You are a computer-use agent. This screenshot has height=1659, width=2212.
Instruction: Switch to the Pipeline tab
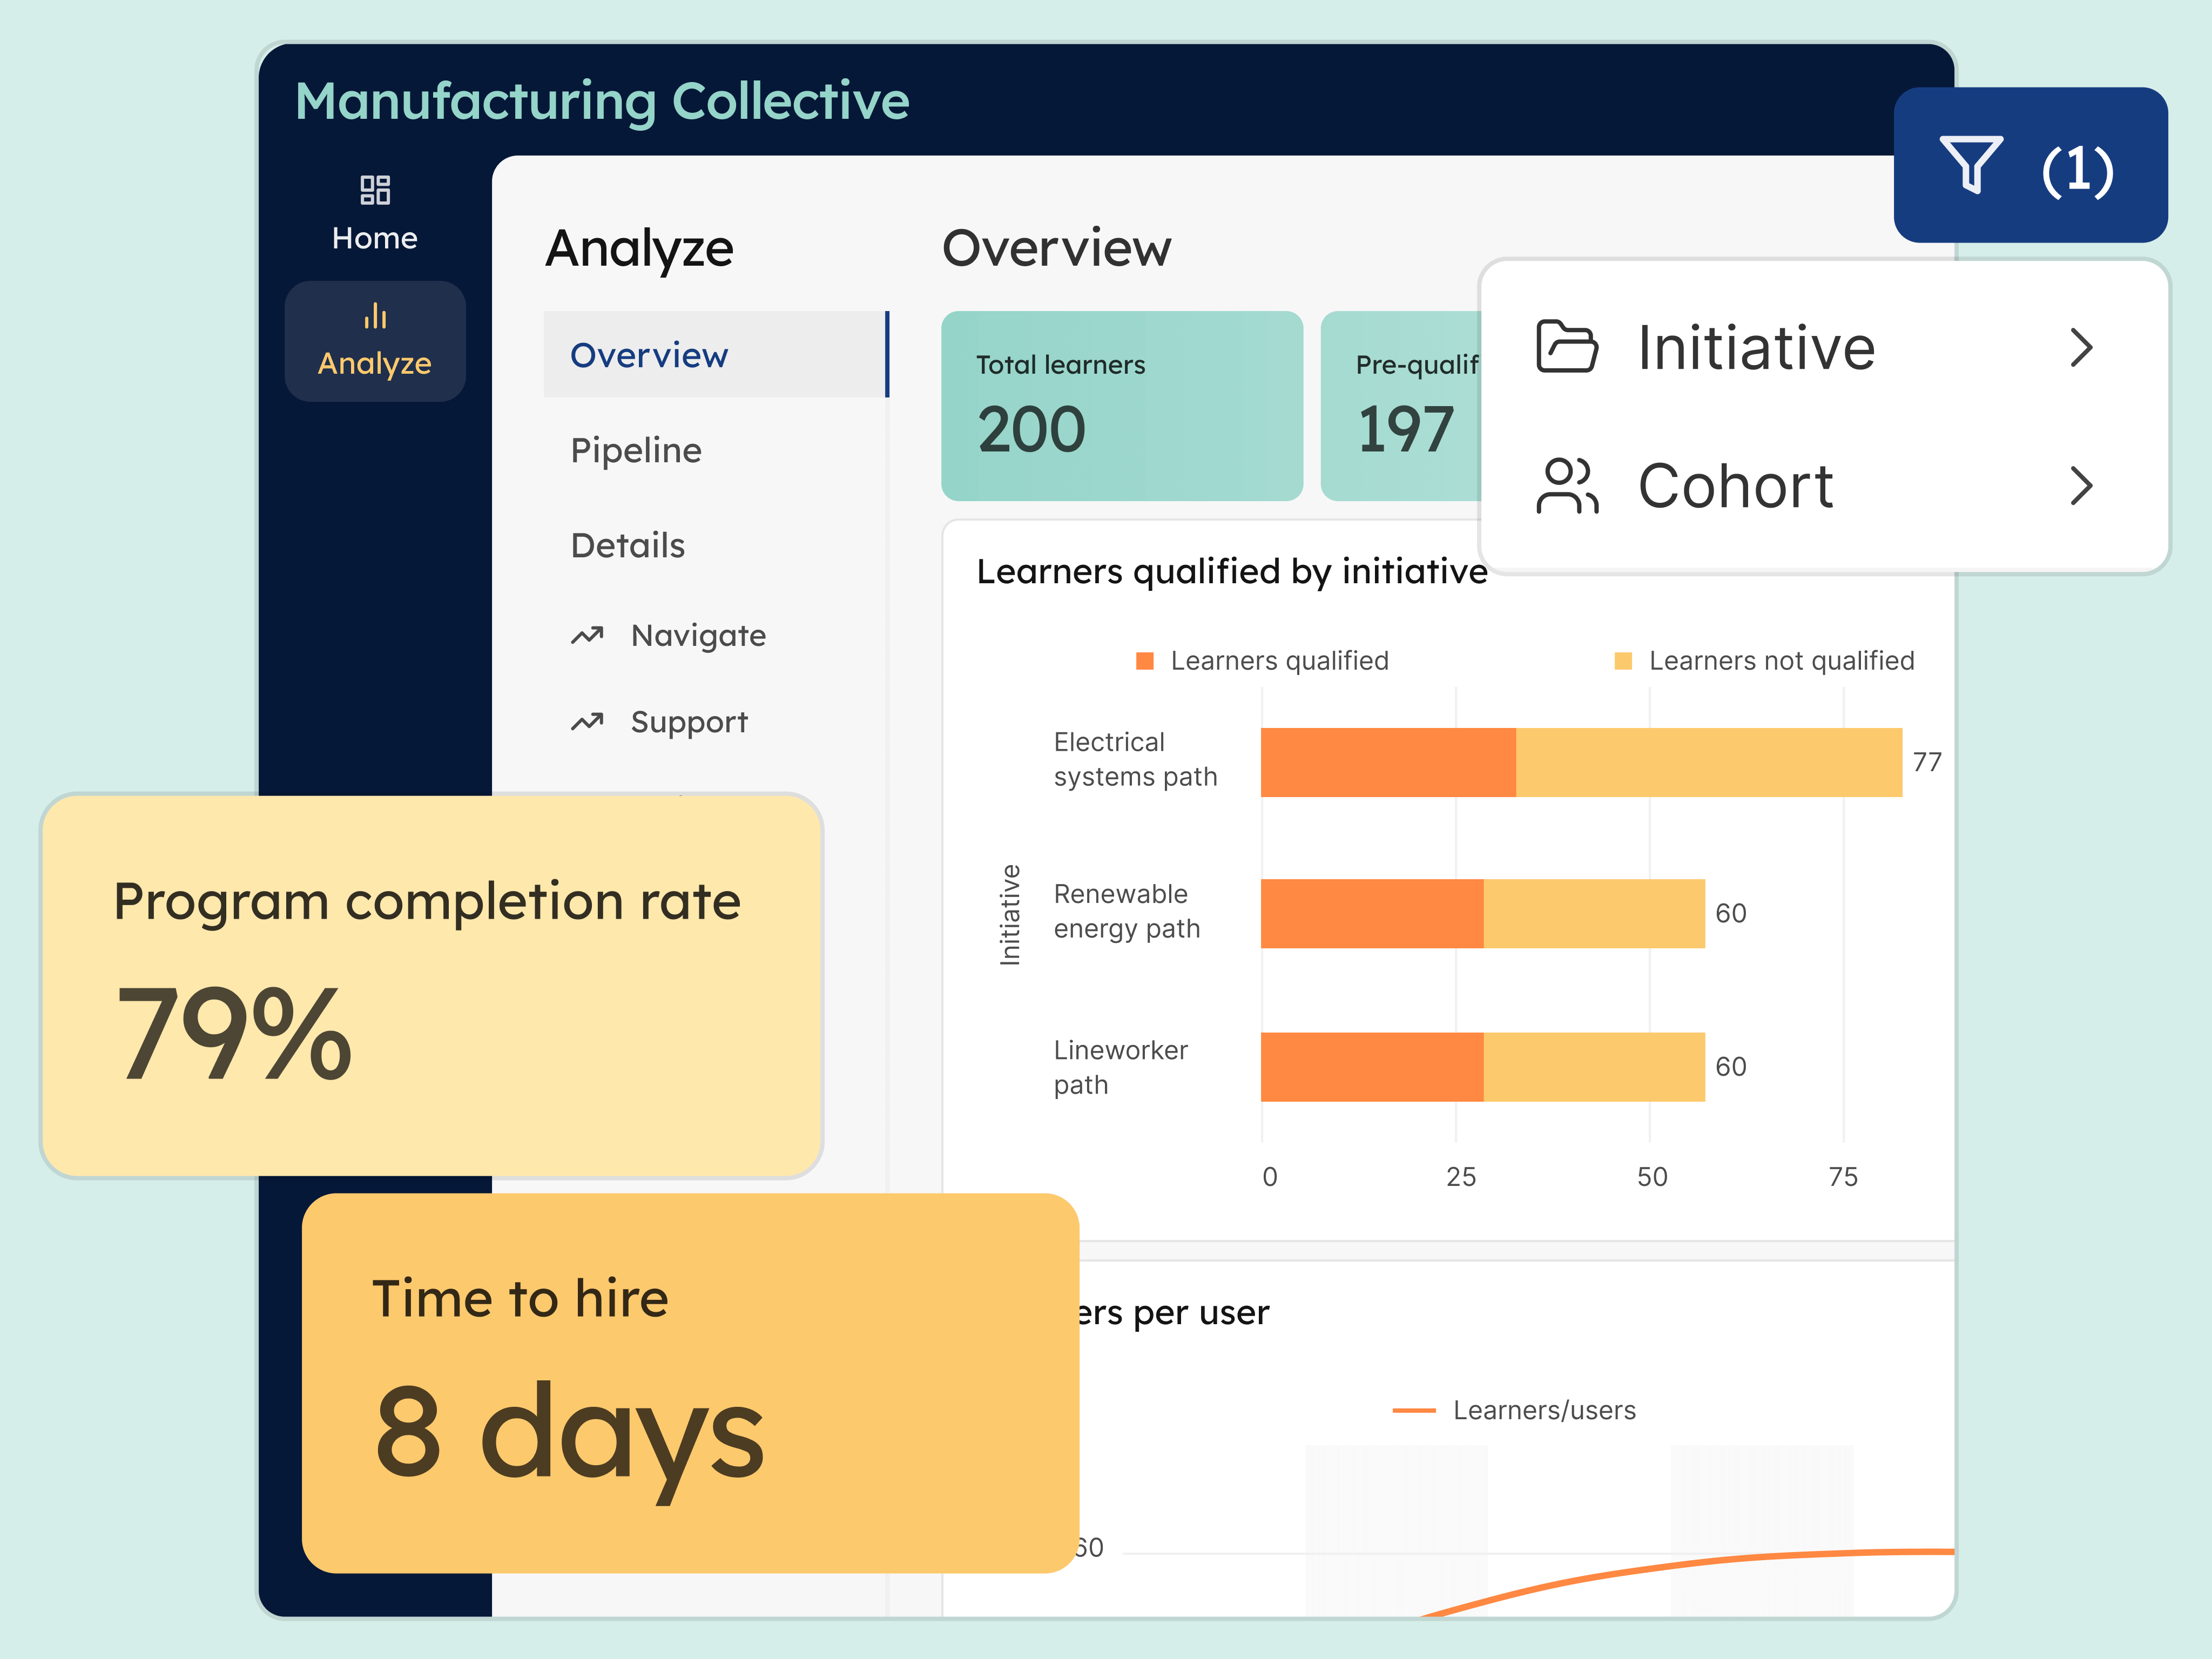(x=636, y=450)
